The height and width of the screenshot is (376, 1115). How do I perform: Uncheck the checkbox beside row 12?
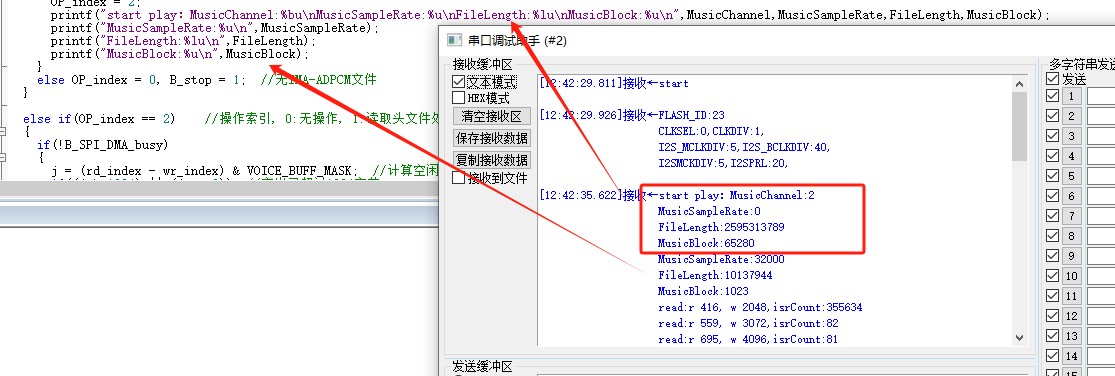click(x=1052, y=316)
